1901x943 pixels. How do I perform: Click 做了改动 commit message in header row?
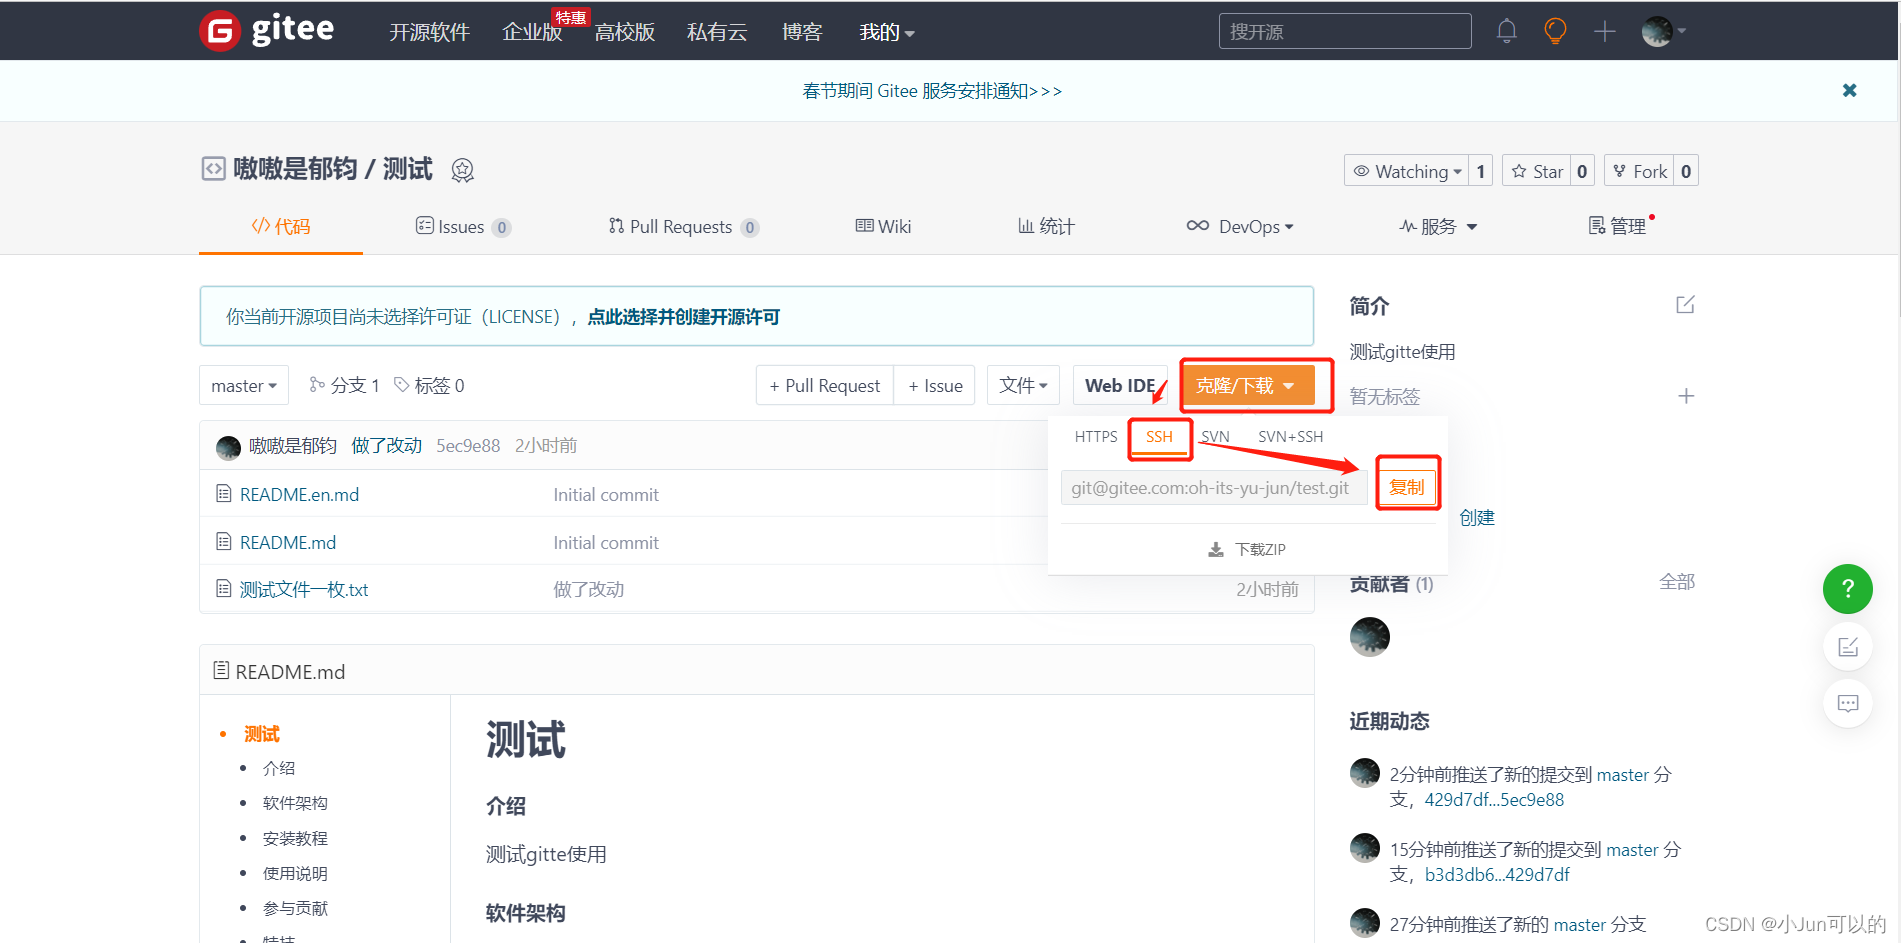(x=387, y=446)
